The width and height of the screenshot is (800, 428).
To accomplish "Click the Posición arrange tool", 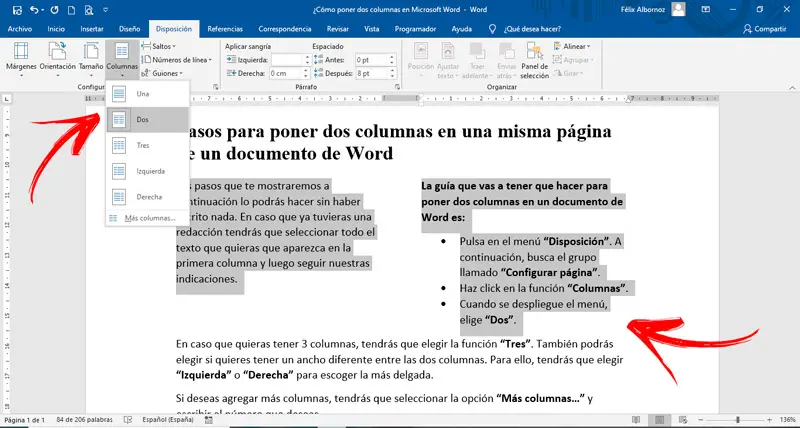I will 420,60.
